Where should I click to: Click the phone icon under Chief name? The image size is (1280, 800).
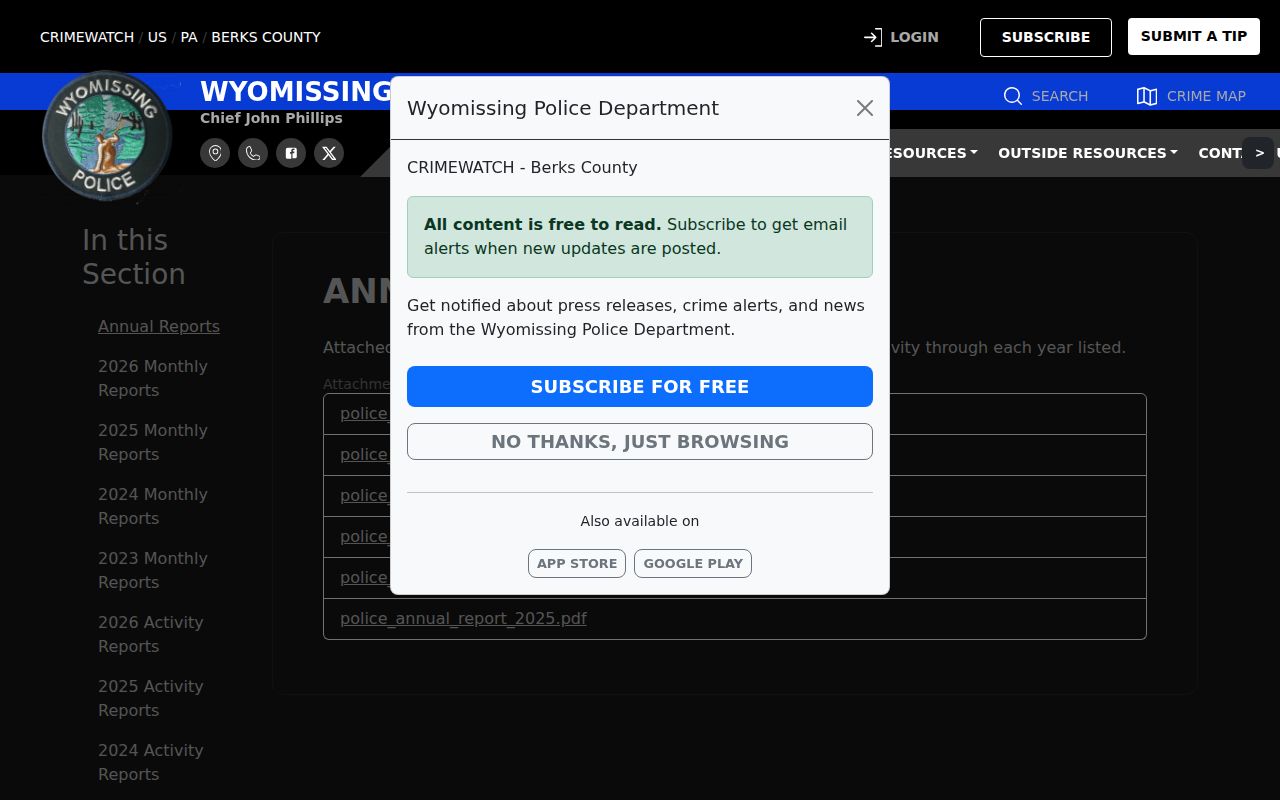pyautogui.click(x=253, y=153)
